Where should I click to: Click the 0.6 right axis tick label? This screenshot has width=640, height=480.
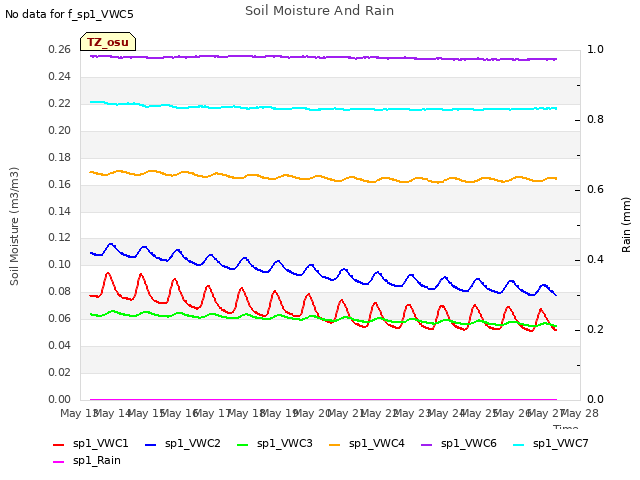tap(595, 189)
